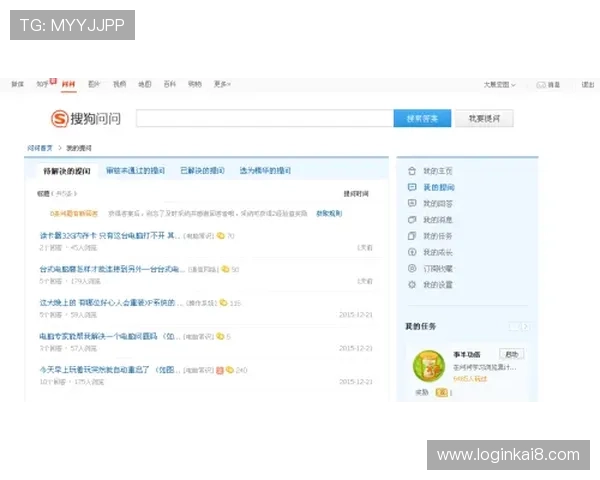Click the coin icon beside reward 5
Viewport: 600px width, 480px height.
click(x=220, y=336)
